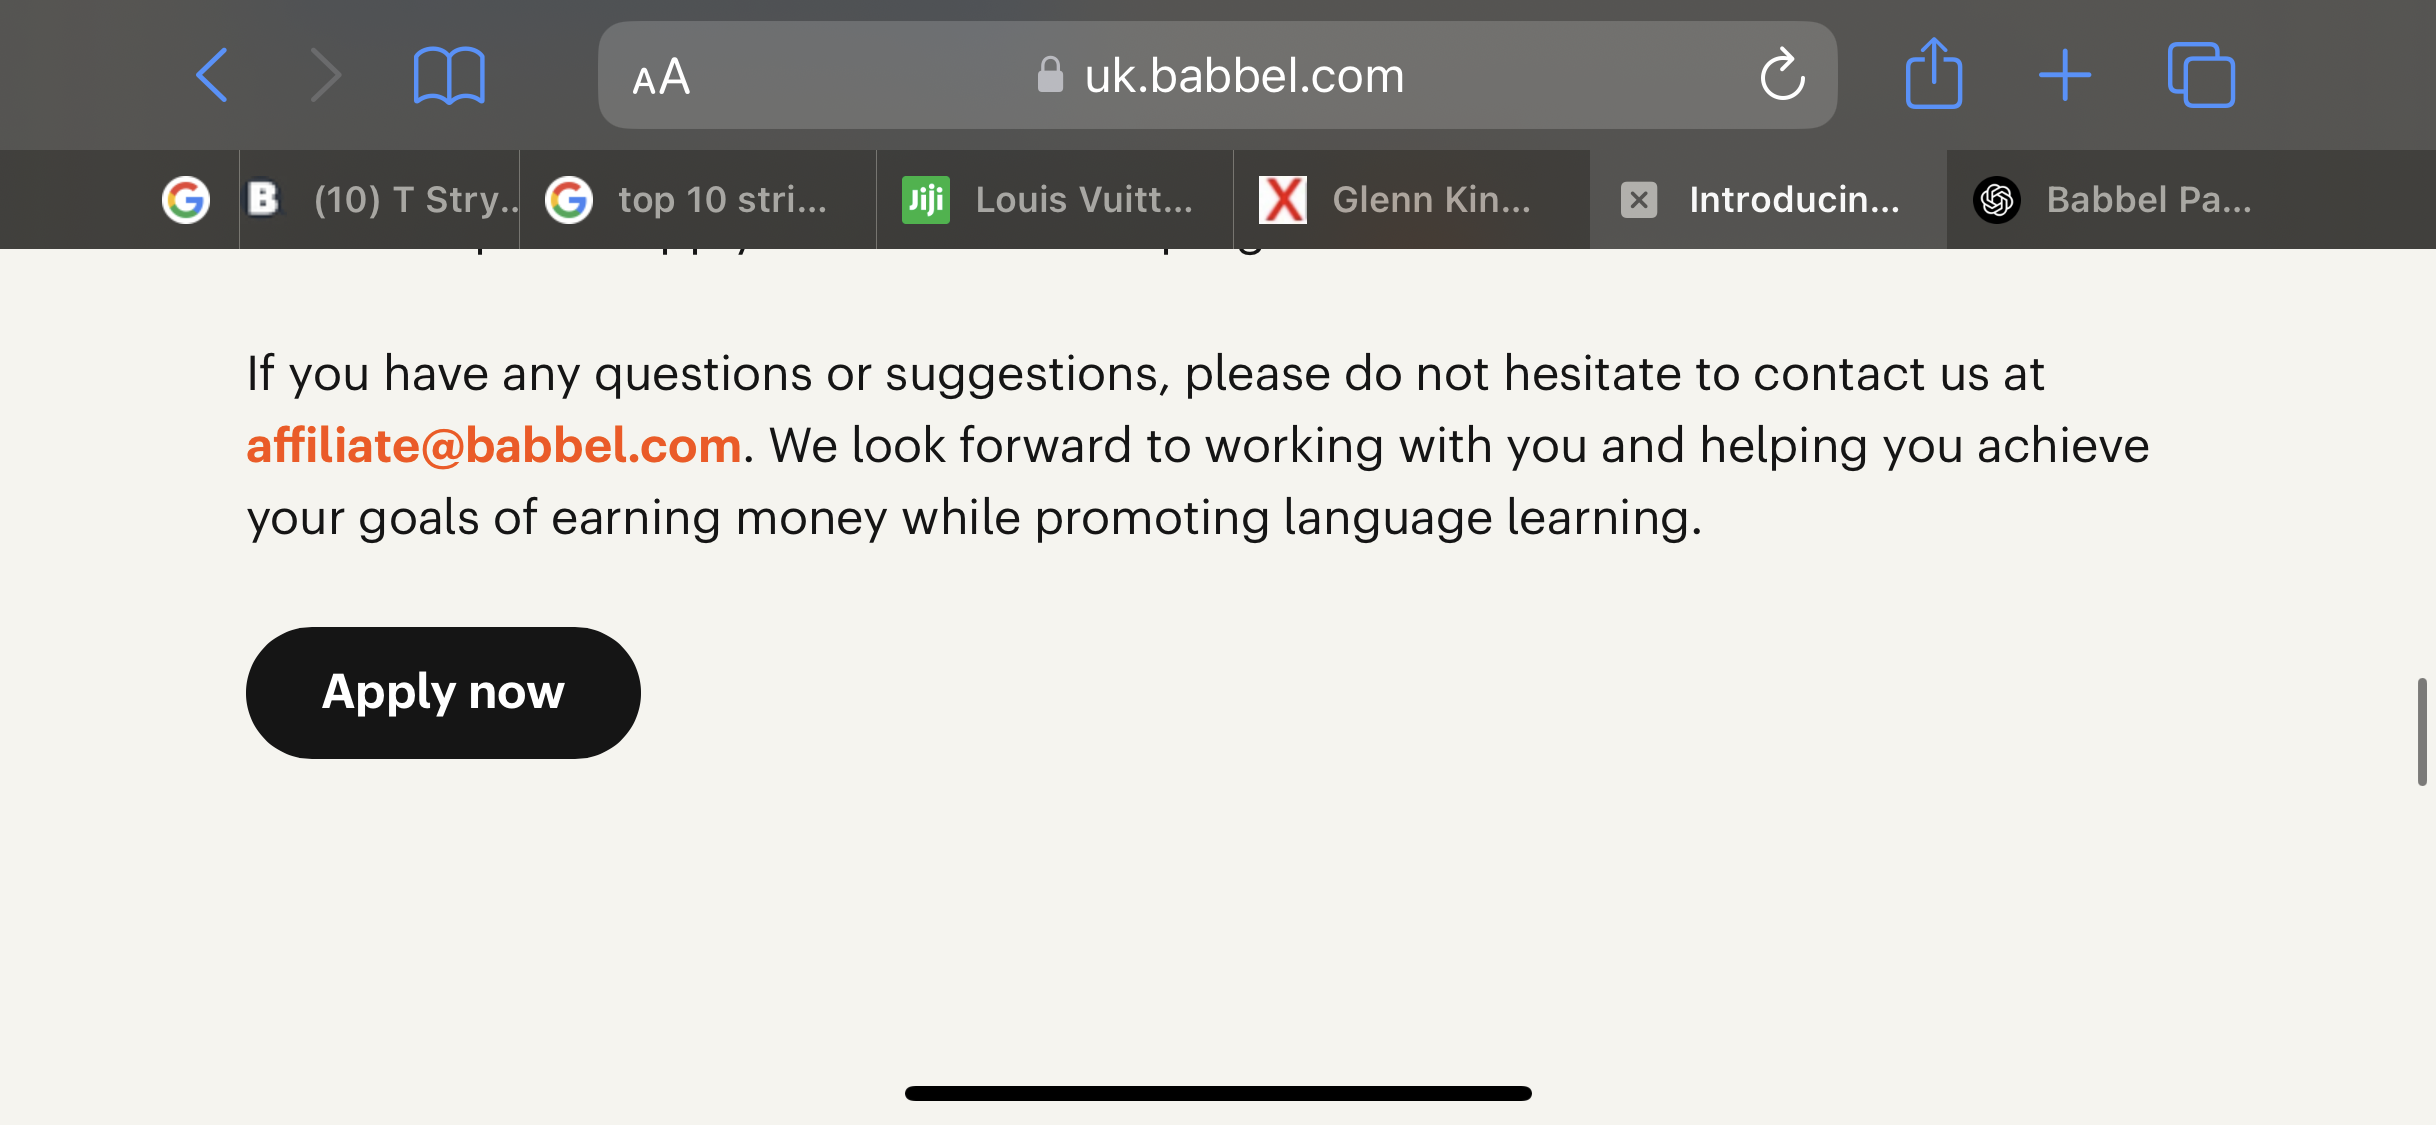The image size is (2436, 1125).
Task: Tap the uk.babbel.com address field
Action: tap(1217, 75)
